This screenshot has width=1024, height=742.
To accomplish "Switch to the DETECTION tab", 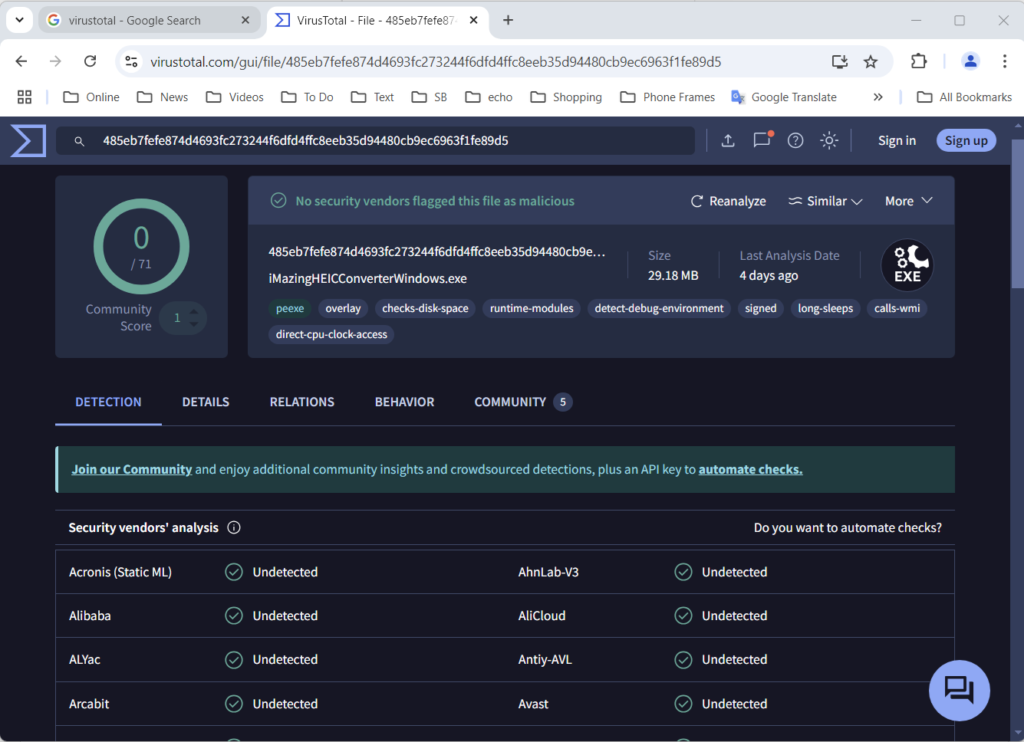I will click(108, 402).
